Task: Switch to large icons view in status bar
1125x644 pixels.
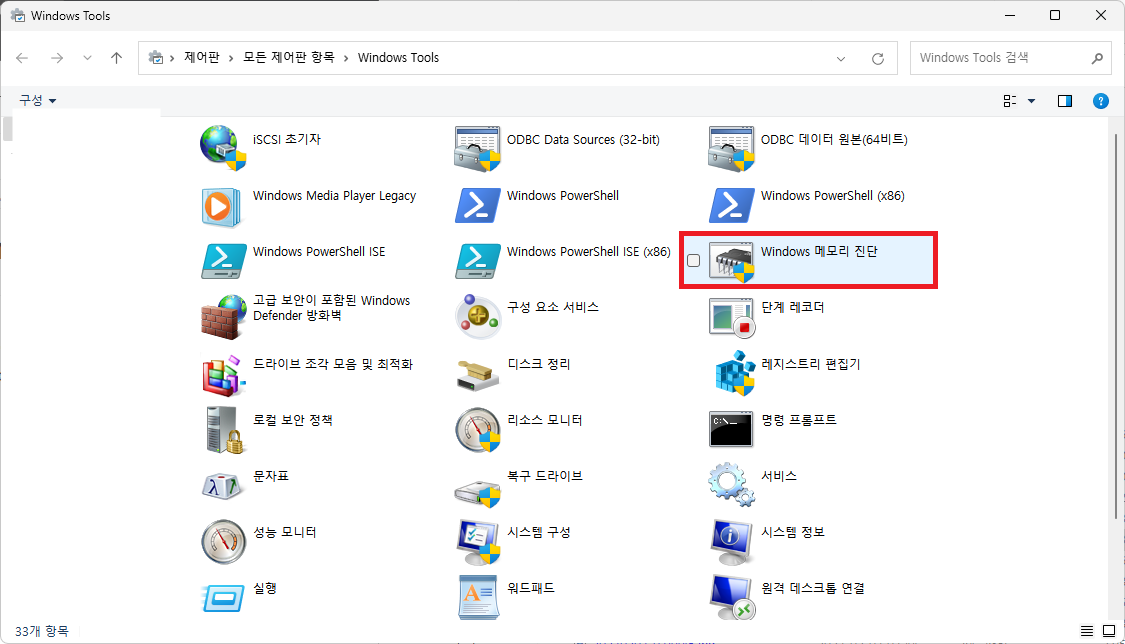Action: (1108, 631)
